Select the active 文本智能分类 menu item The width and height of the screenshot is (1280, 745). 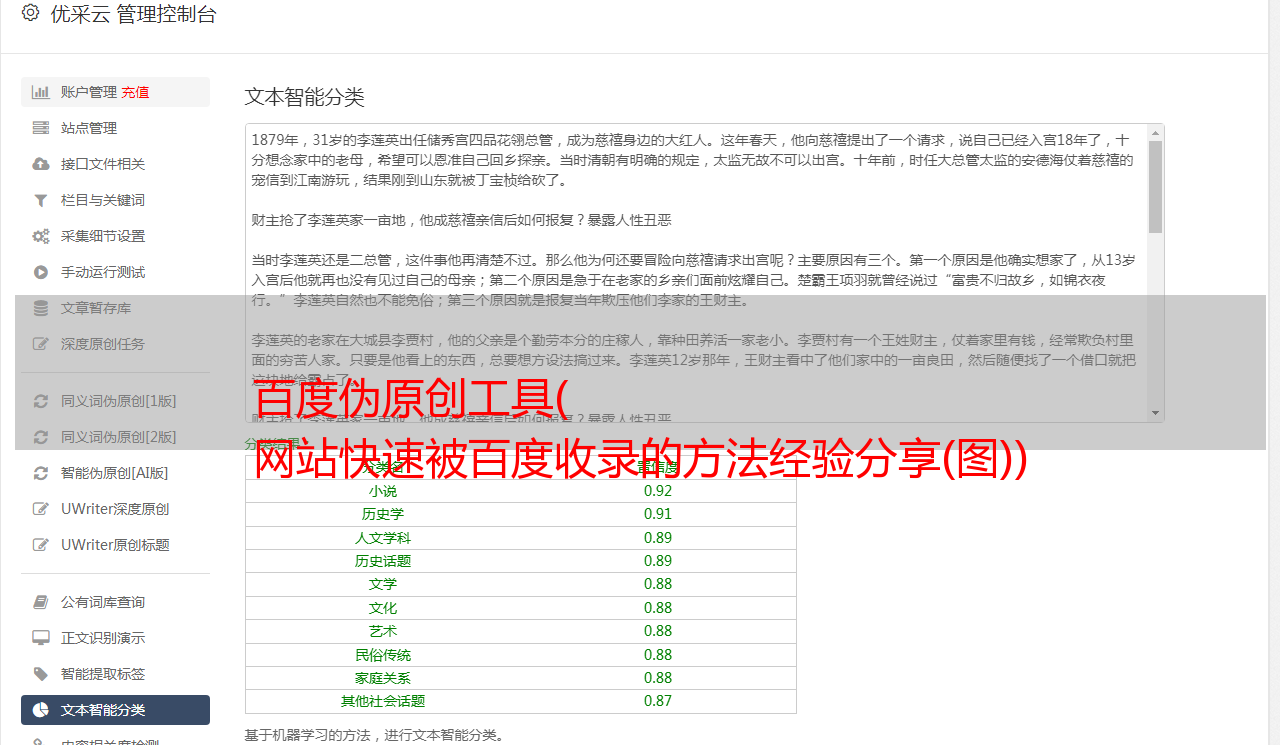115,710
